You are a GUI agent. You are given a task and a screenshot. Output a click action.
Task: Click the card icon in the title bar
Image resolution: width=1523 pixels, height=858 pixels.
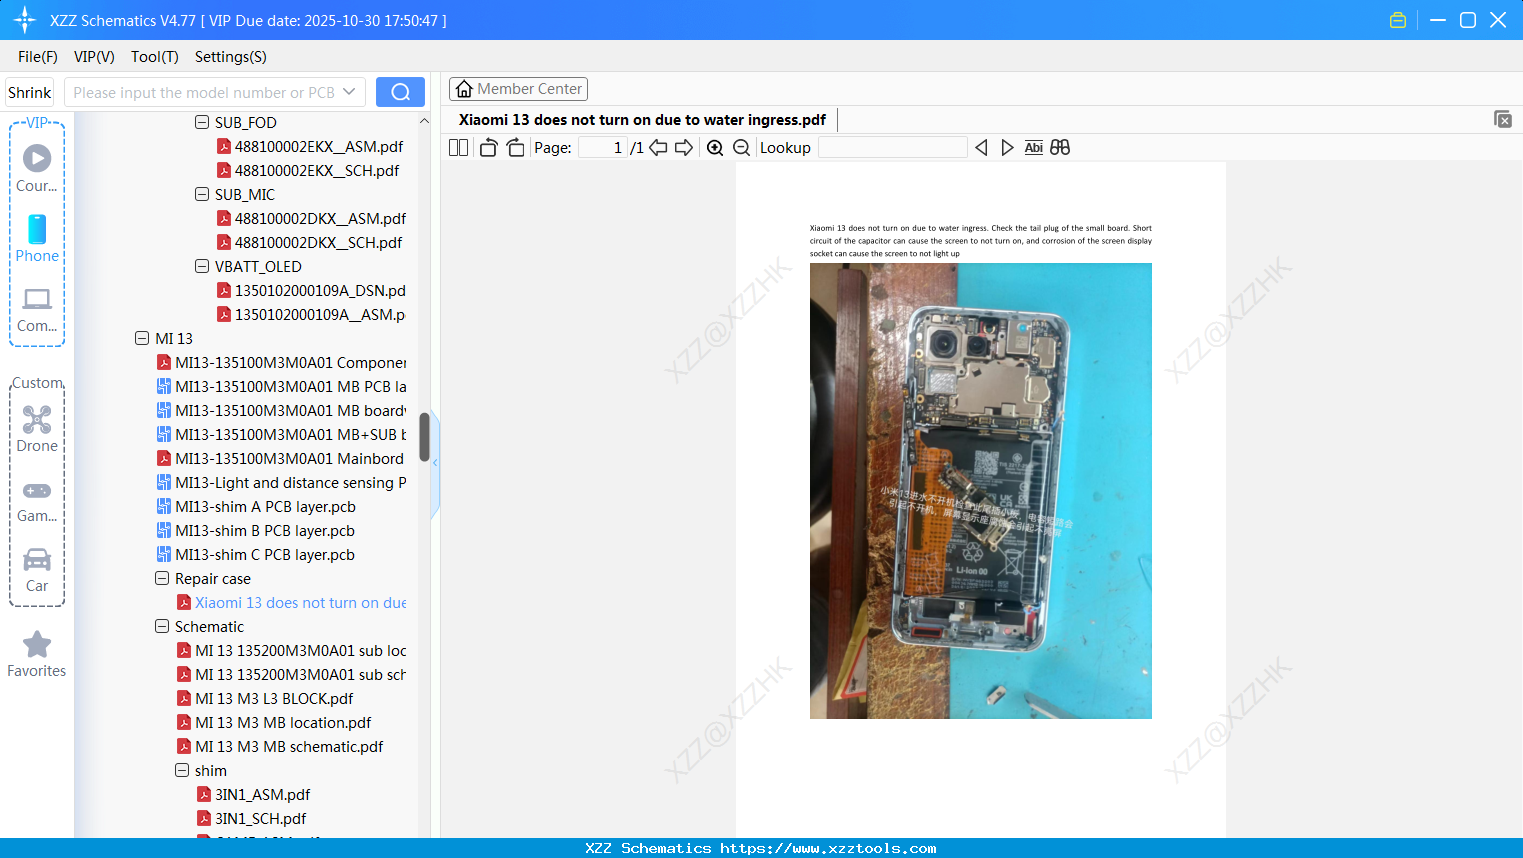tap(1397, 19)
